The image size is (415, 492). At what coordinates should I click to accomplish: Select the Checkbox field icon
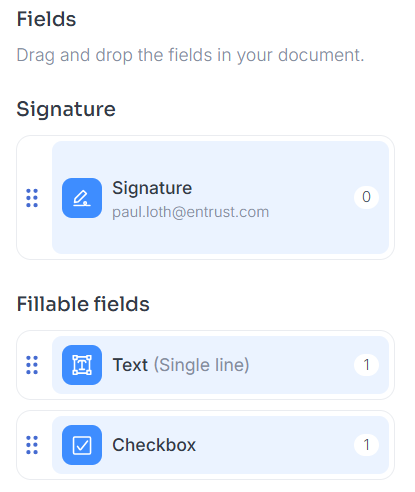click(x=82, y=445)
